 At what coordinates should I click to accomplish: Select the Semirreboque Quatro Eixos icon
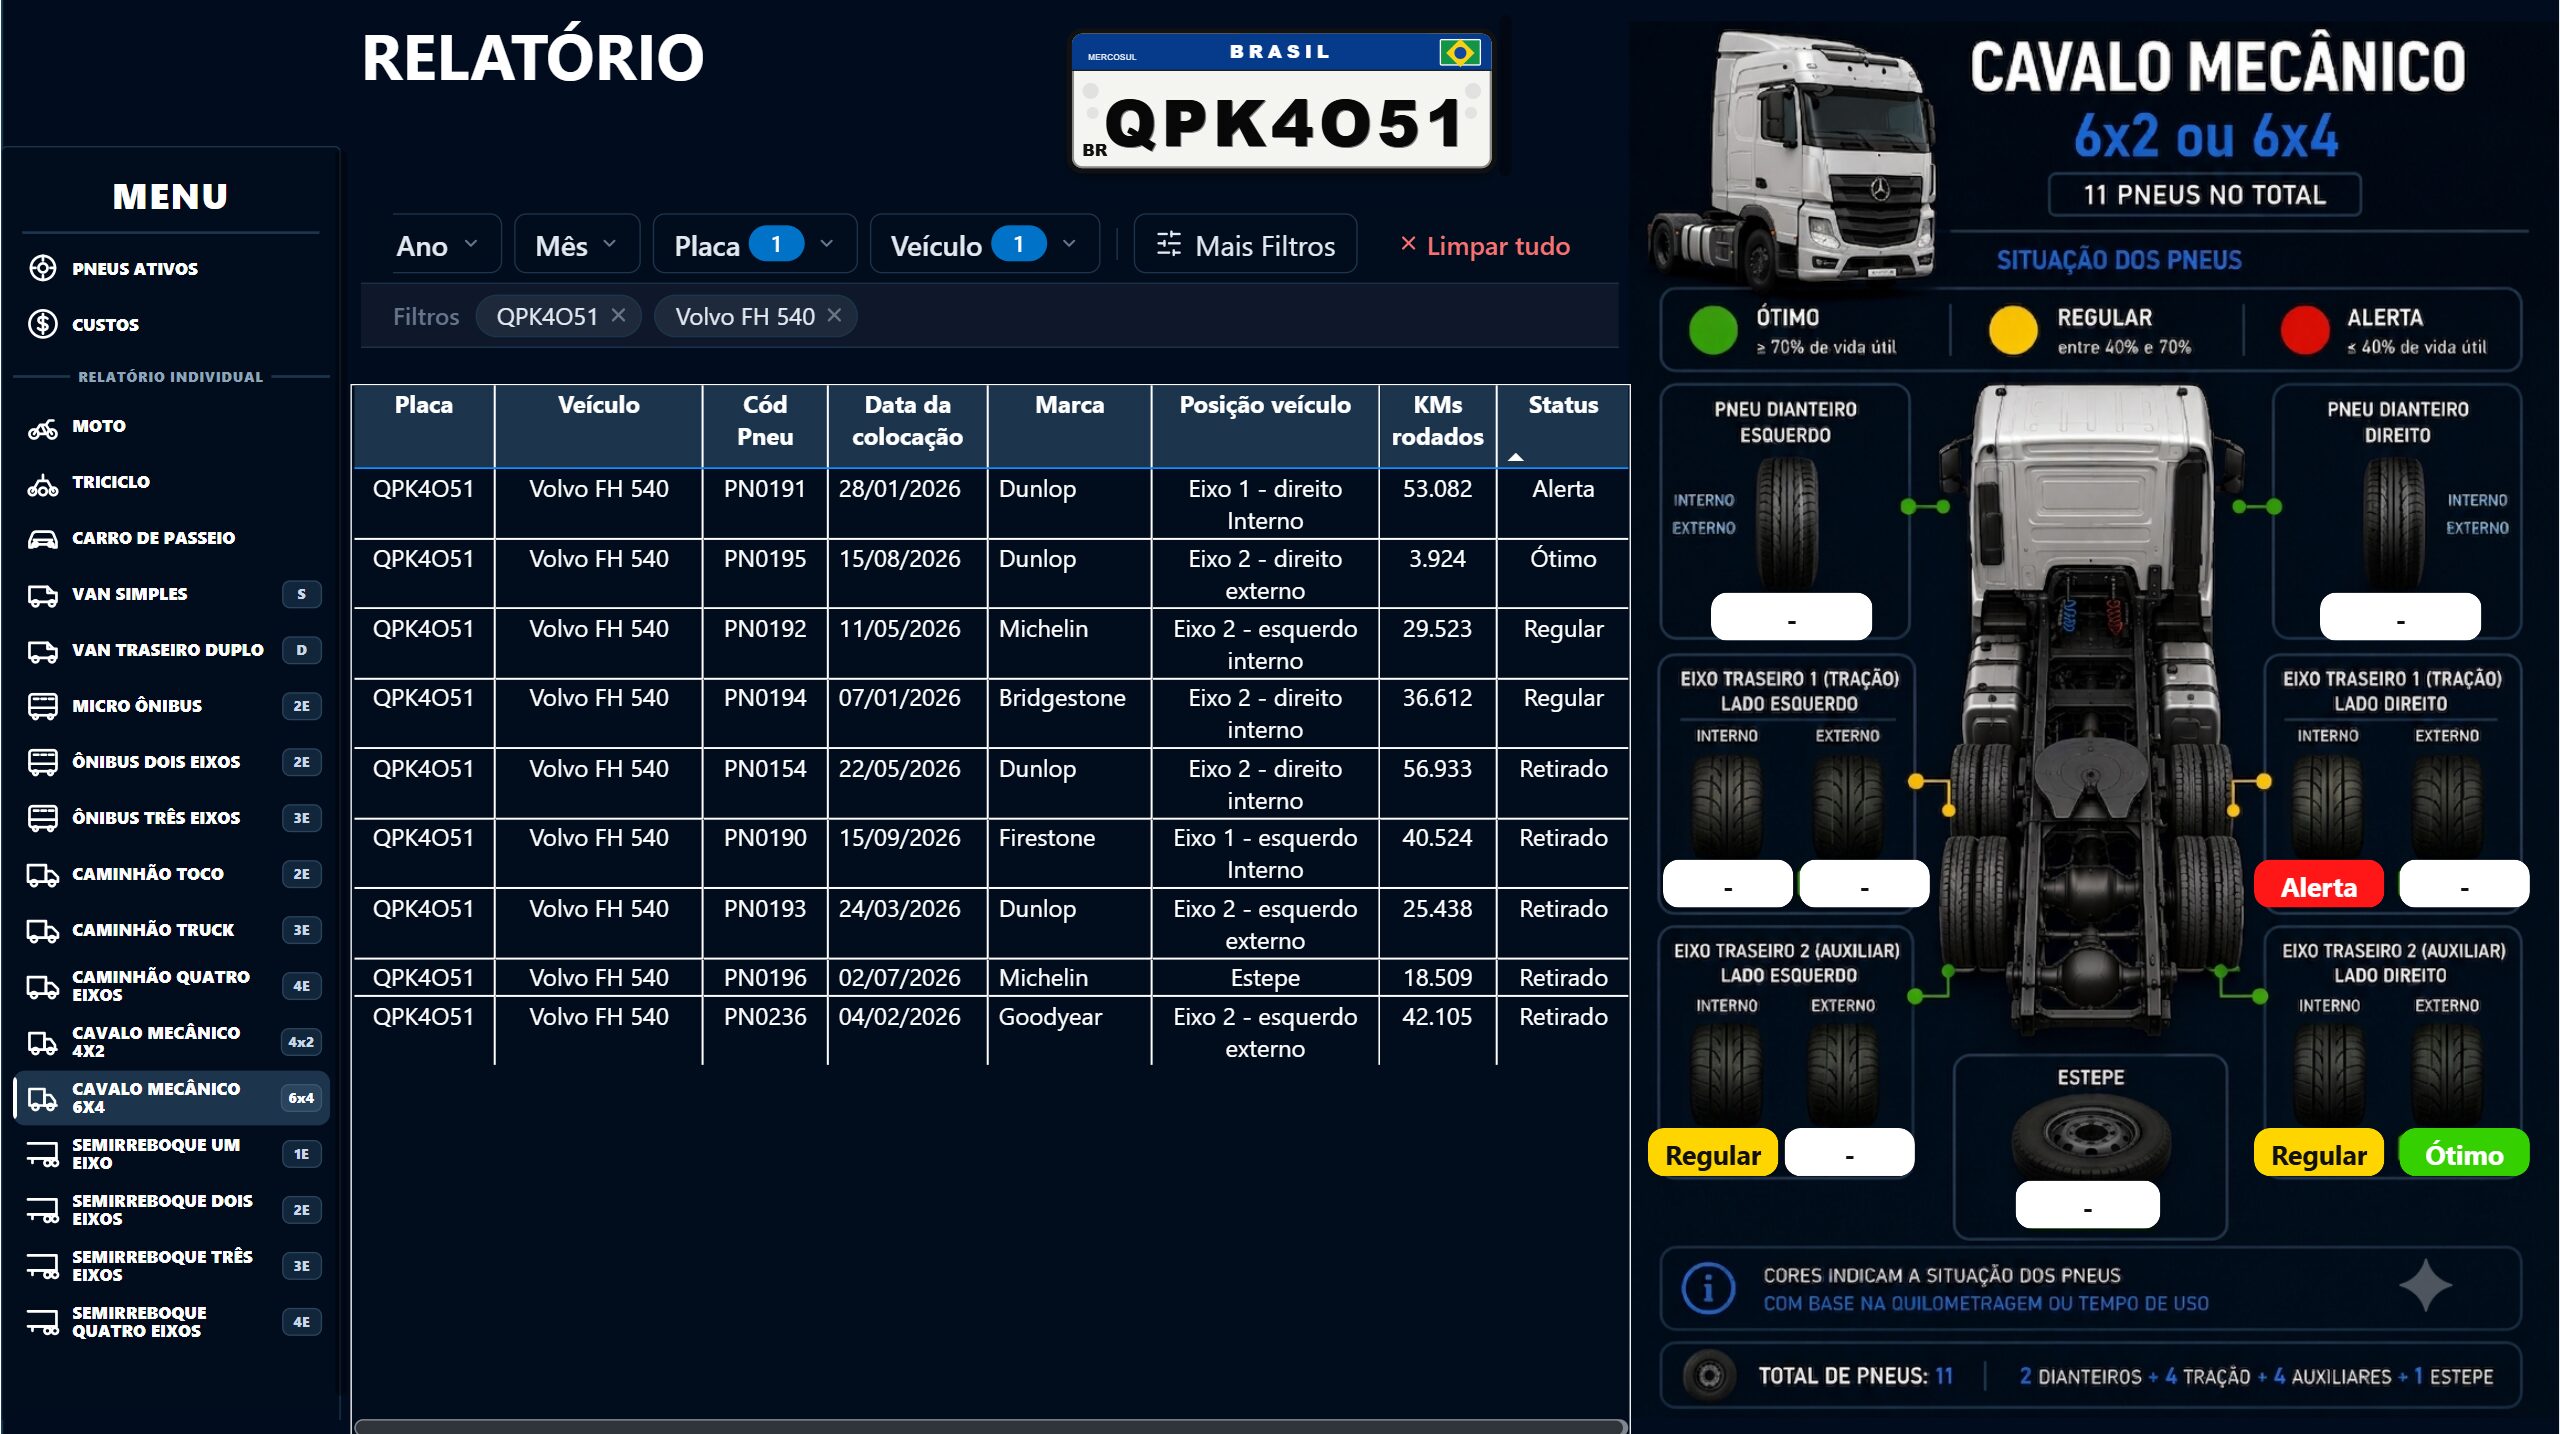point(42,1323)
